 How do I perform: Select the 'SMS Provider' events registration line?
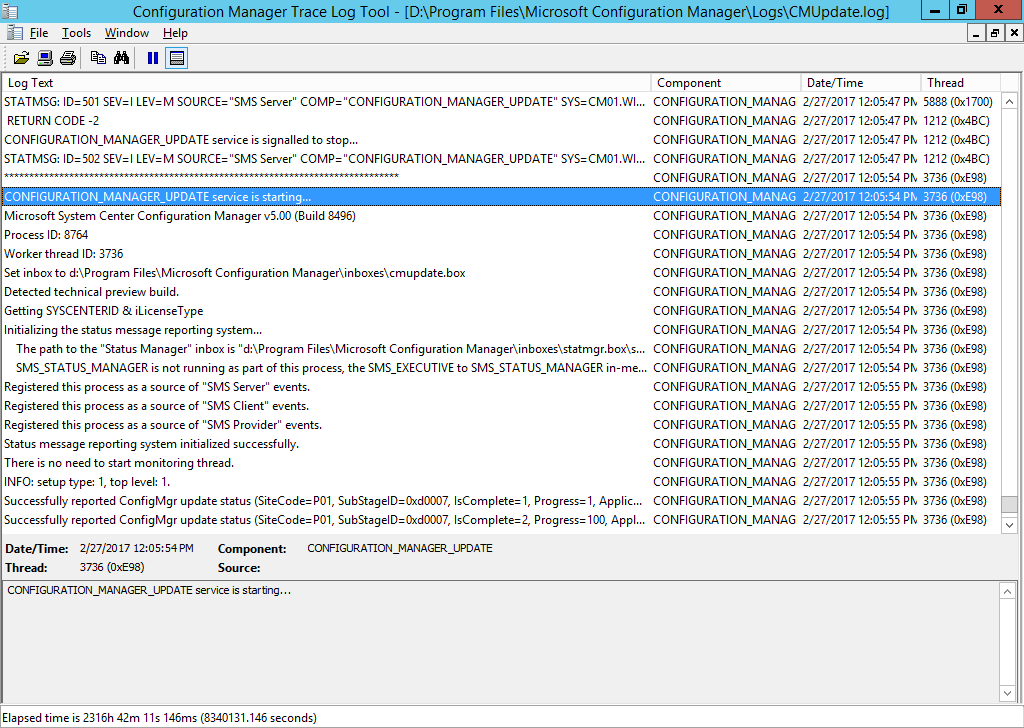pos(502,424)
